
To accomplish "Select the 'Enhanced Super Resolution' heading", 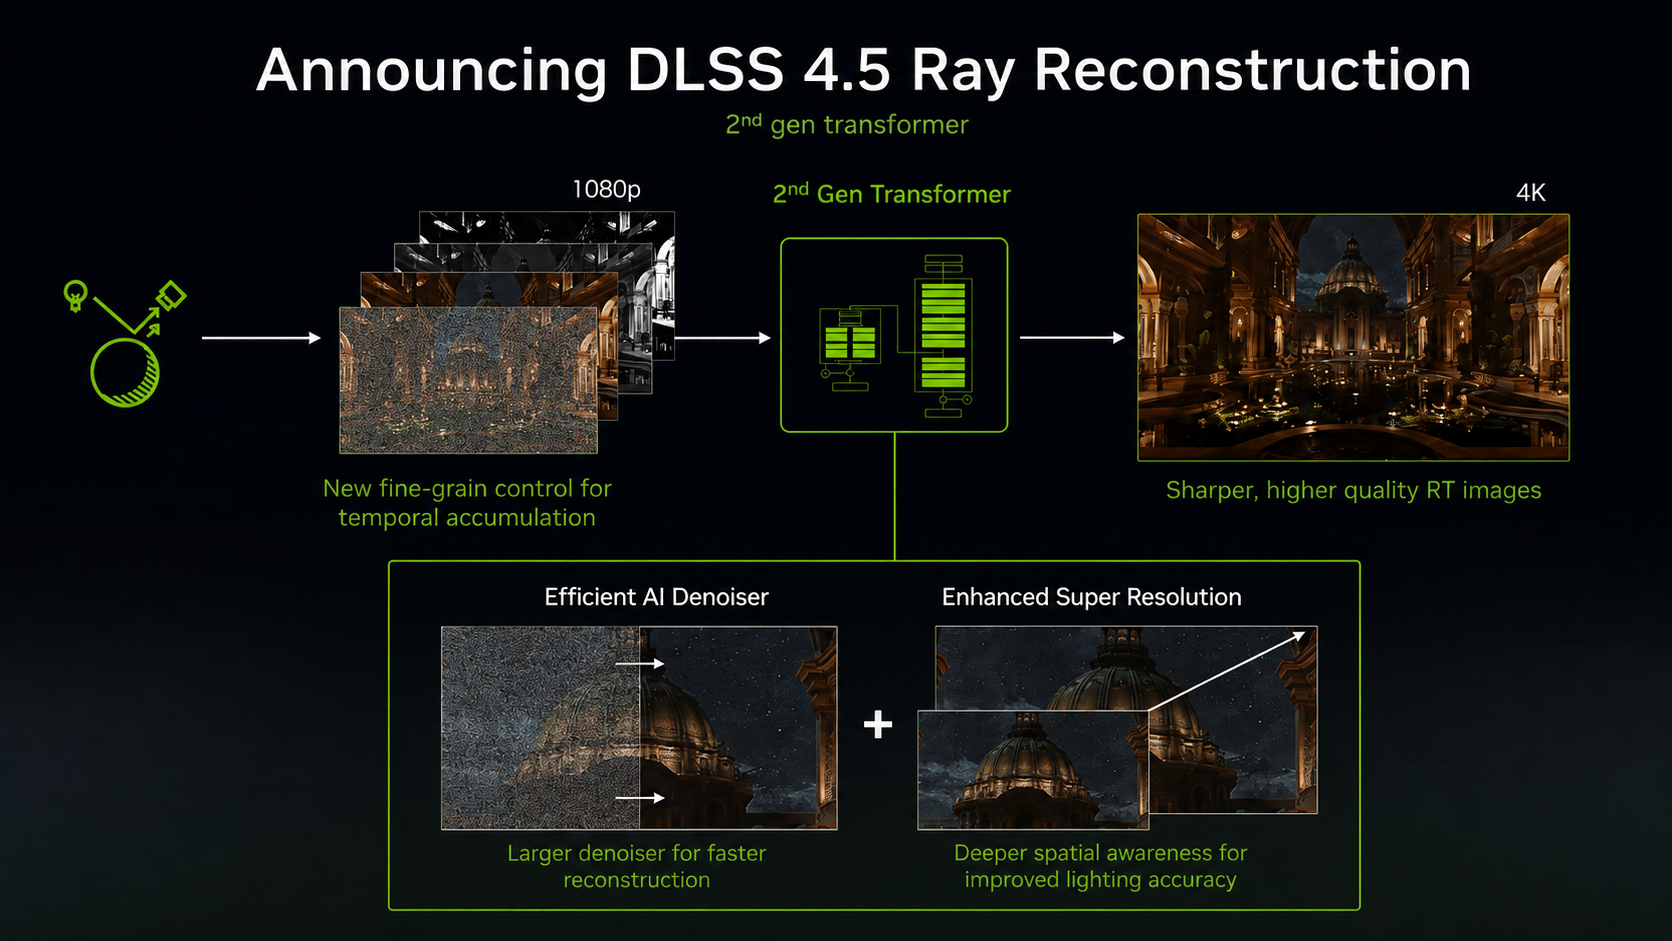I will [x=1091, y=597].
